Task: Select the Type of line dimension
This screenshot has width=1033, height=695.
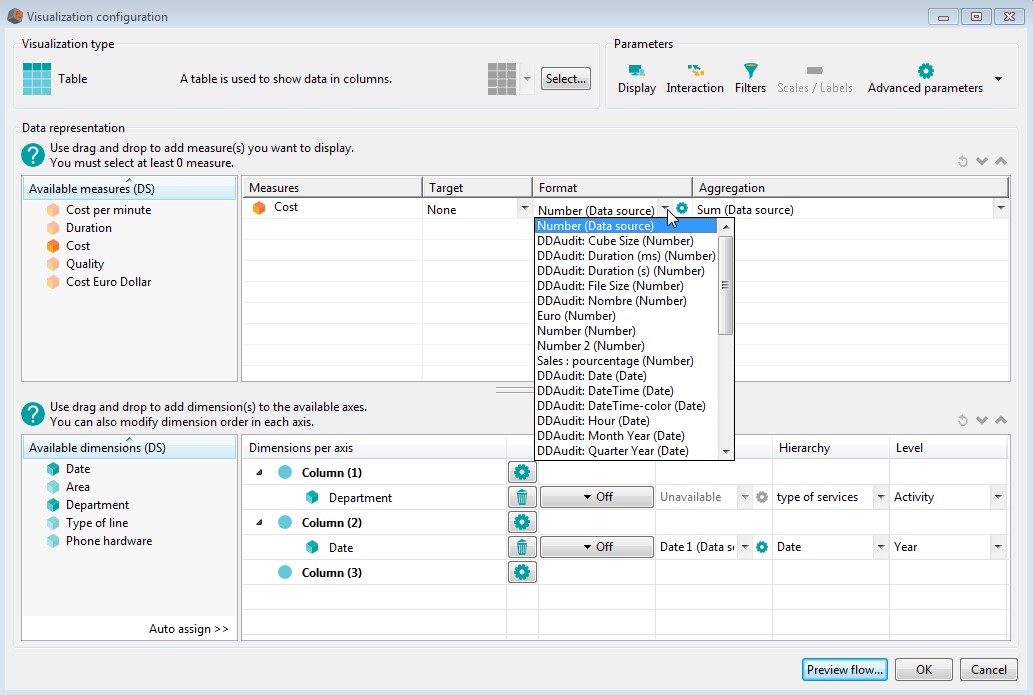Action: [x=96, y=523]
